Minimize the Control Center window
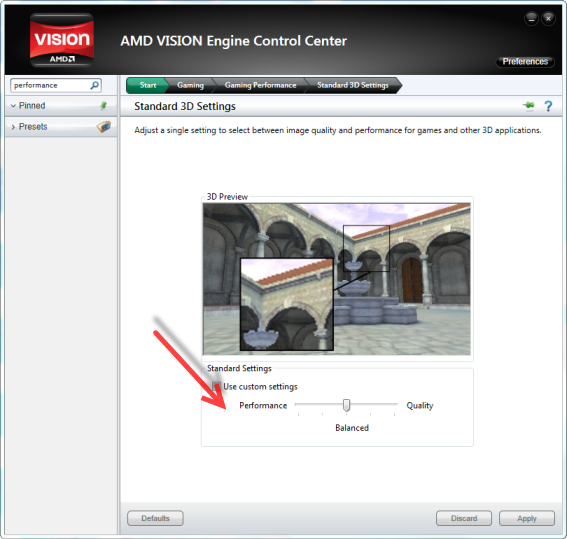The image size is (567, 539). tap(531, 18)
